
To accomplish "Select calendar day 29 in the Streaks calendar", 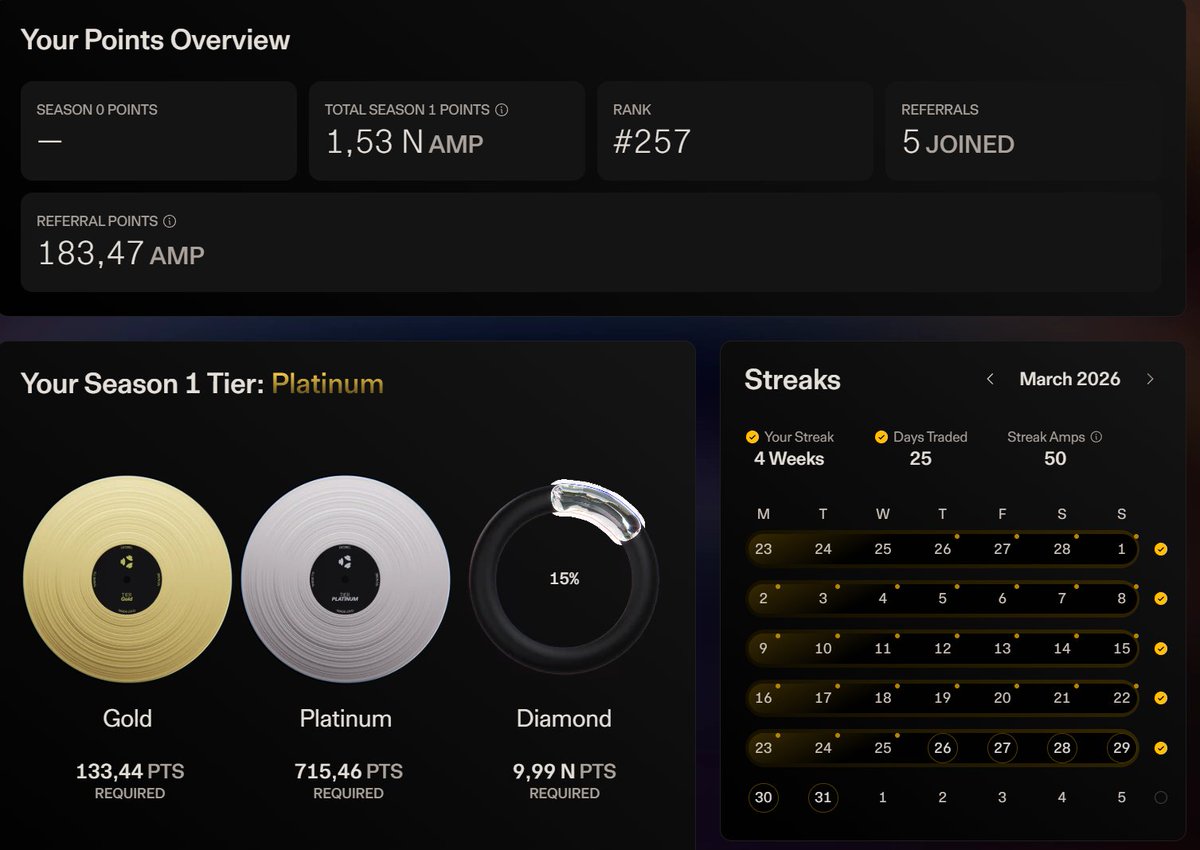I will (x=1122, y=748).
